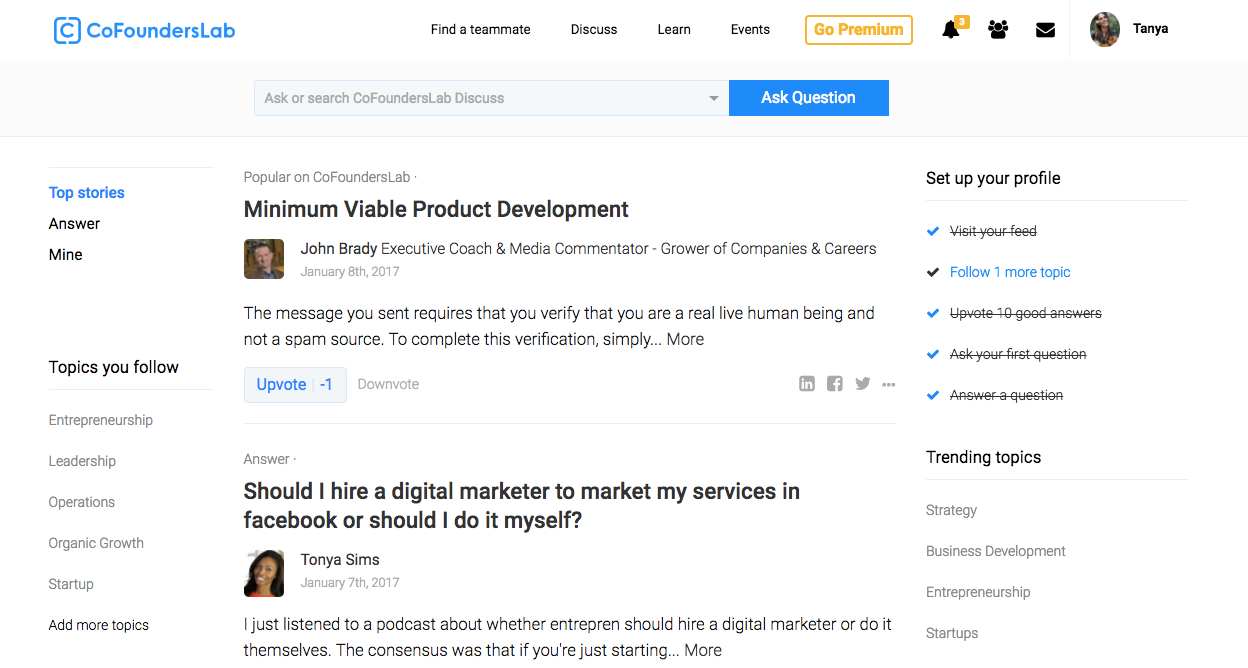Open the messages envelope icon
1248x668 pixels.
(x=1045, y=30)
